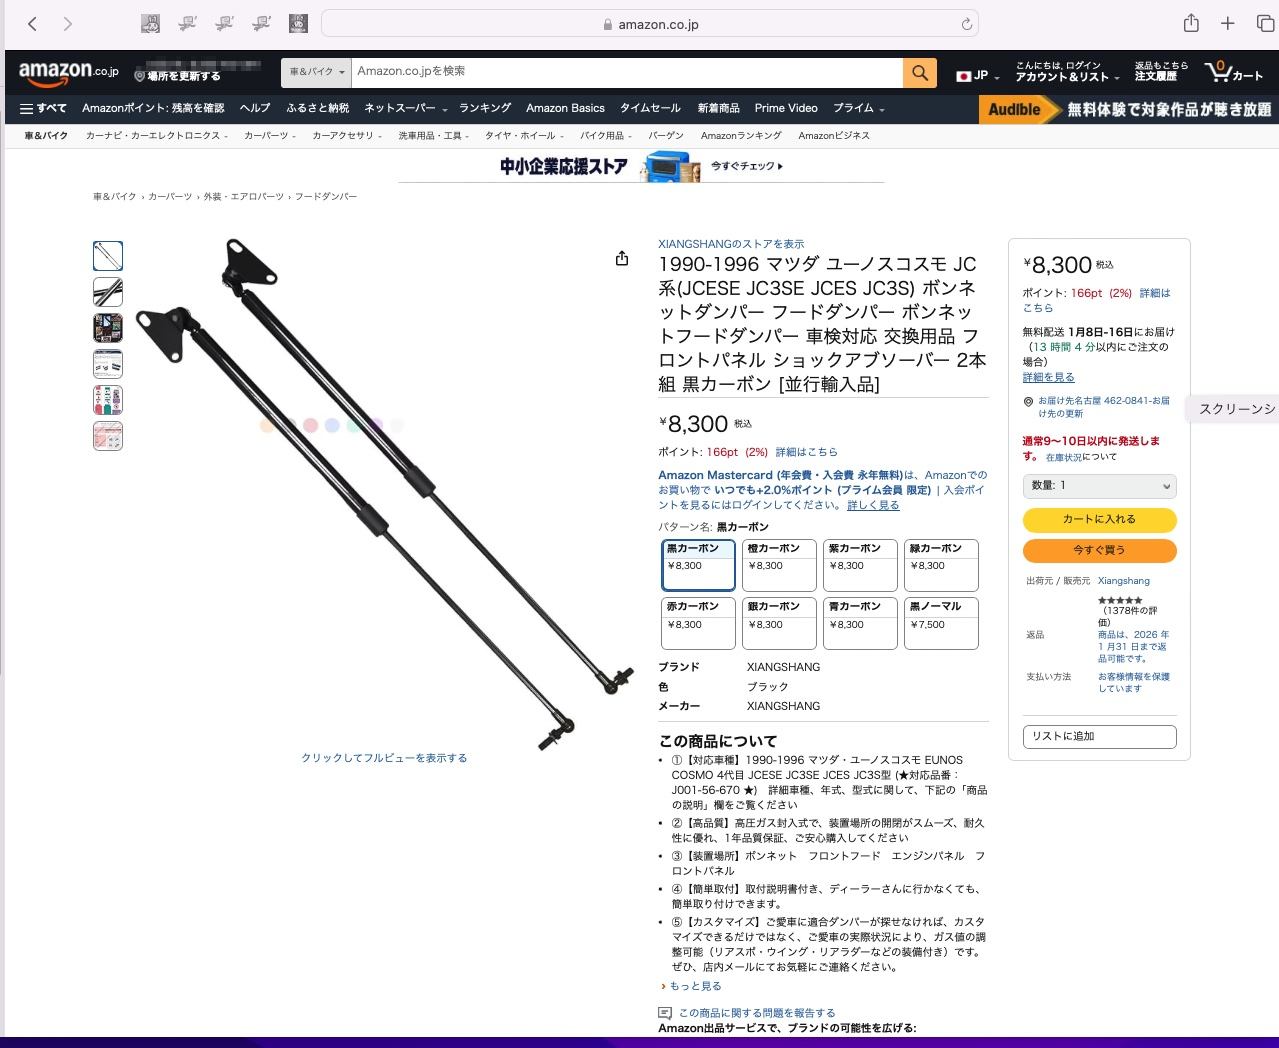The width and height of the screenshot is (1279, 1048).
Task: Select the third product thumbnail image
Action: tap(108, 328)
